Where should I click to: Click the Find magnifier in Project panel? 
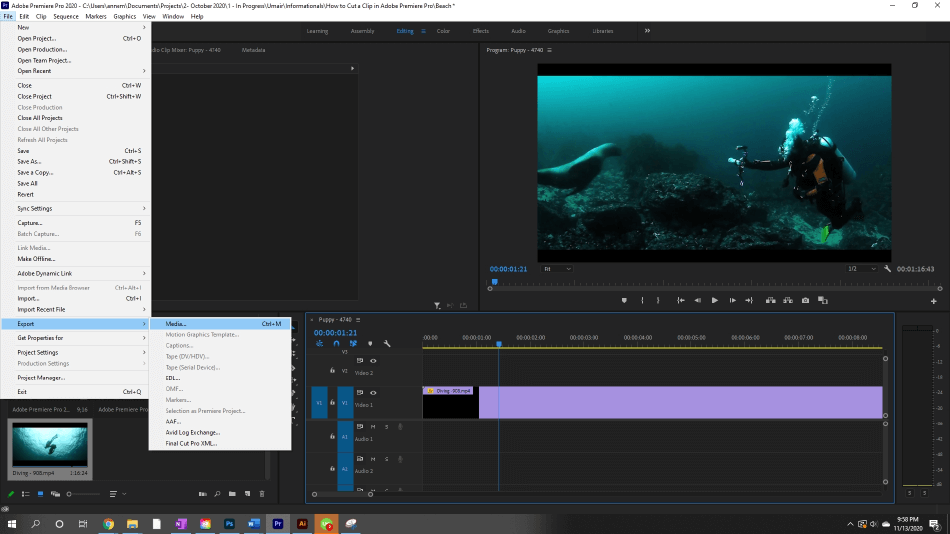point(218,494)
